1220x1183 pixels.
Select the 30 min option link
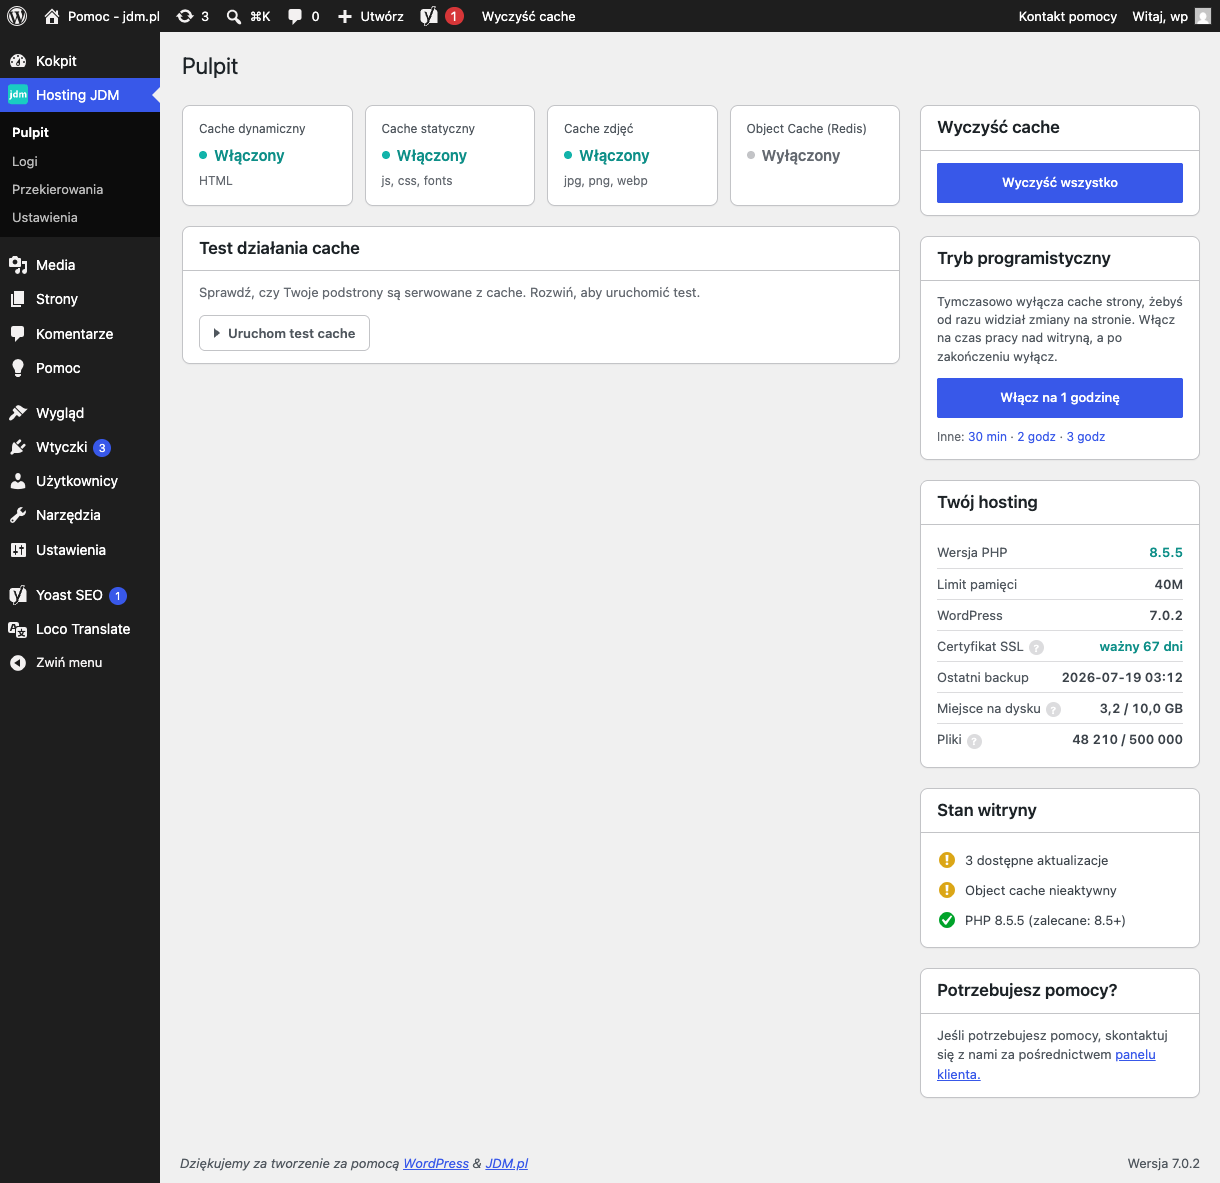(x=987, y=437)
